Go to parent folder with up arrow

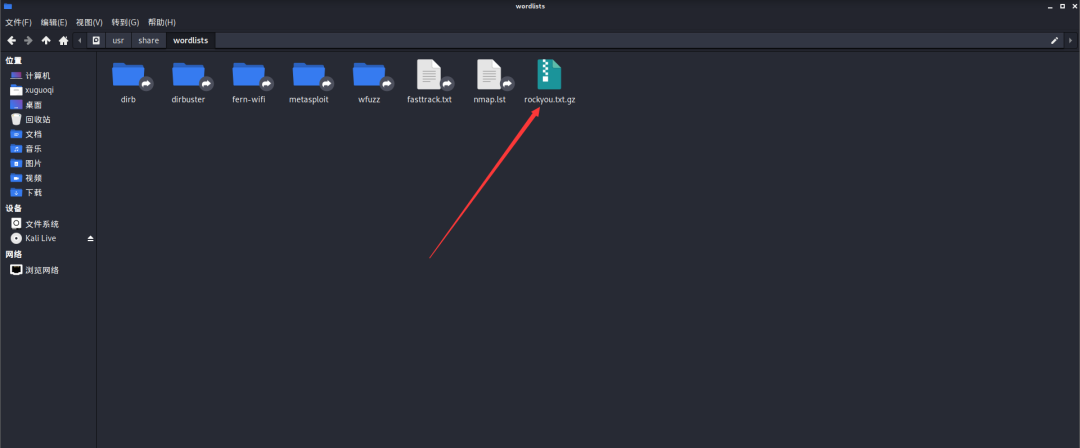pyautogui.click(x=45, y=41)
